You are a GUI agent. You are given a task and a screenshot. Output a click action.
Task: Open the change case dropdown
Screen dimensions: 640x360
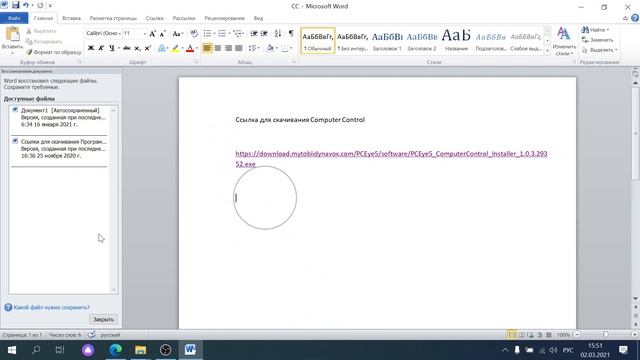(x=178, y=34)
